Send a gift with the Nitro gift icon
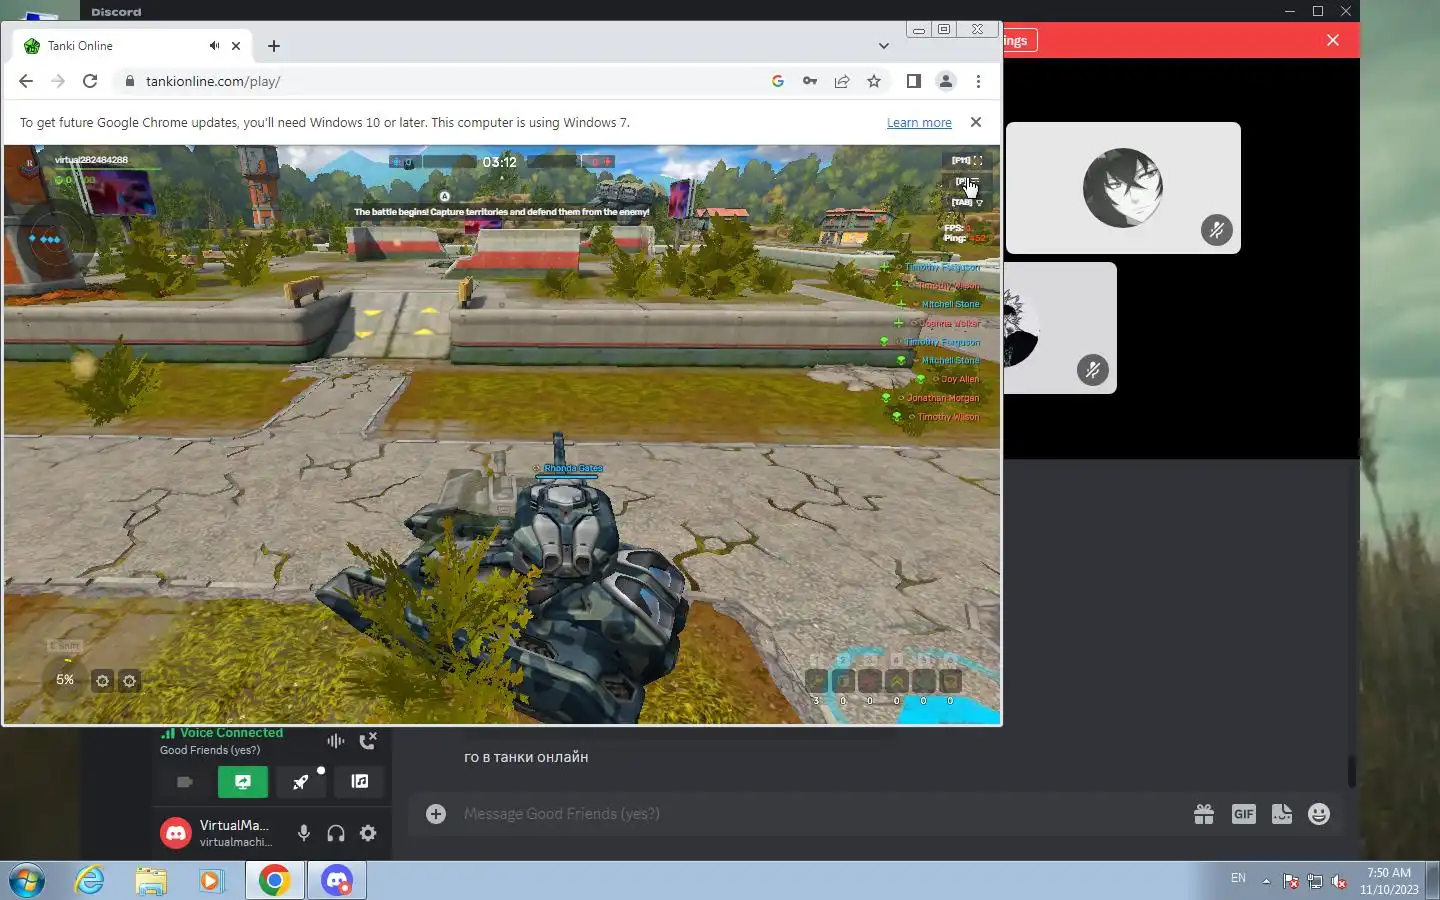This screenshot has height=900, width=1440. point(1204,814)
